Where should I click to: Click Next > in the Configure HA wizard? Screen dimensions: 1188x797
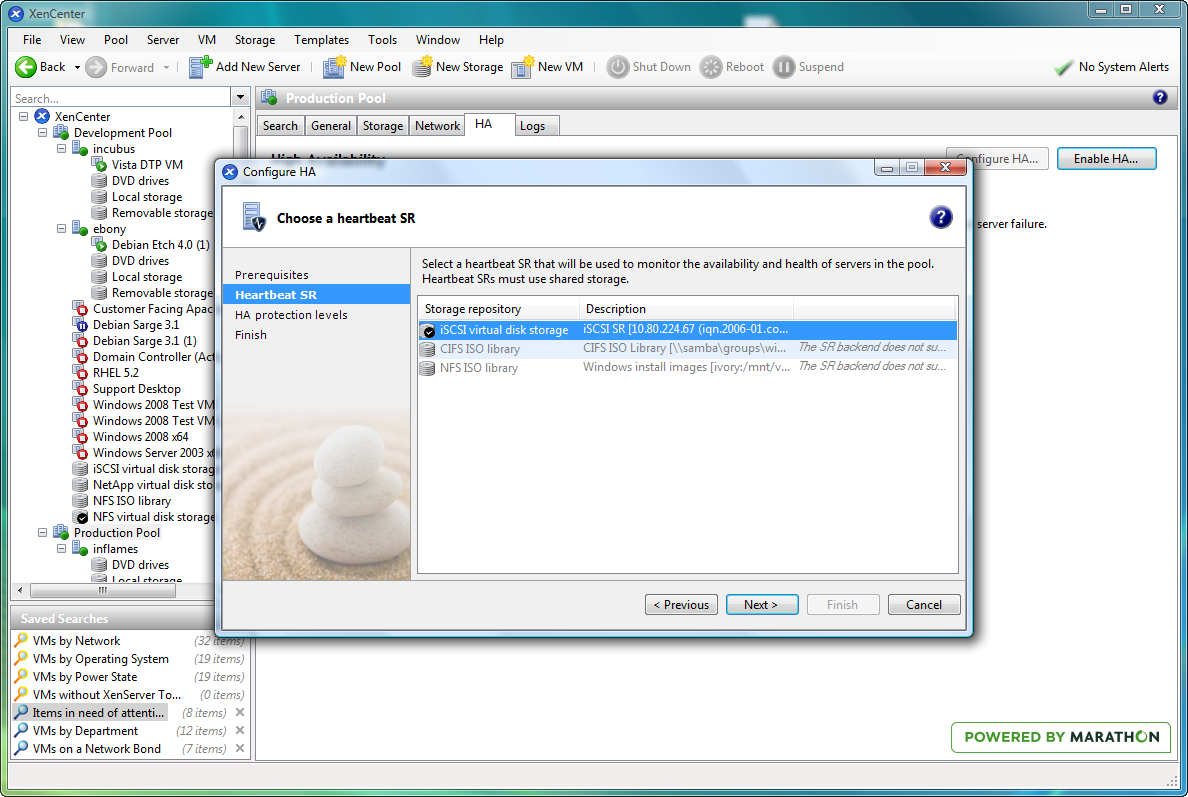point(761,605)
